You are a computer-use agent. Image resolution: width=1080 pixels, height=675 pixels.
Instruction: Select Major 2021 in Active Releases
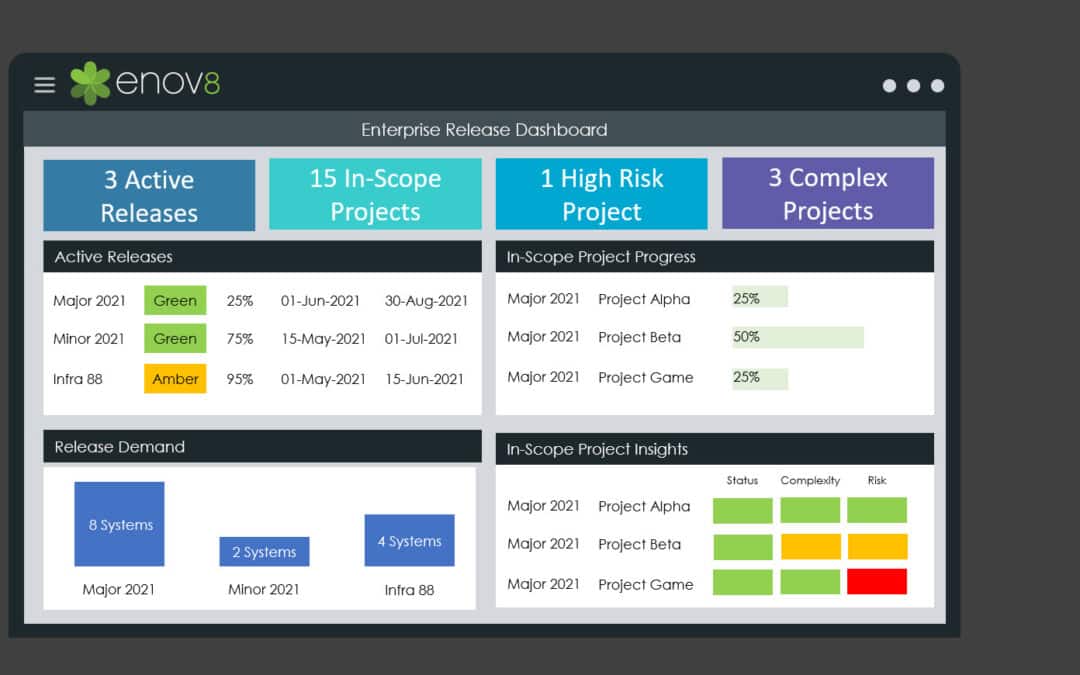(x=90, y=301)
